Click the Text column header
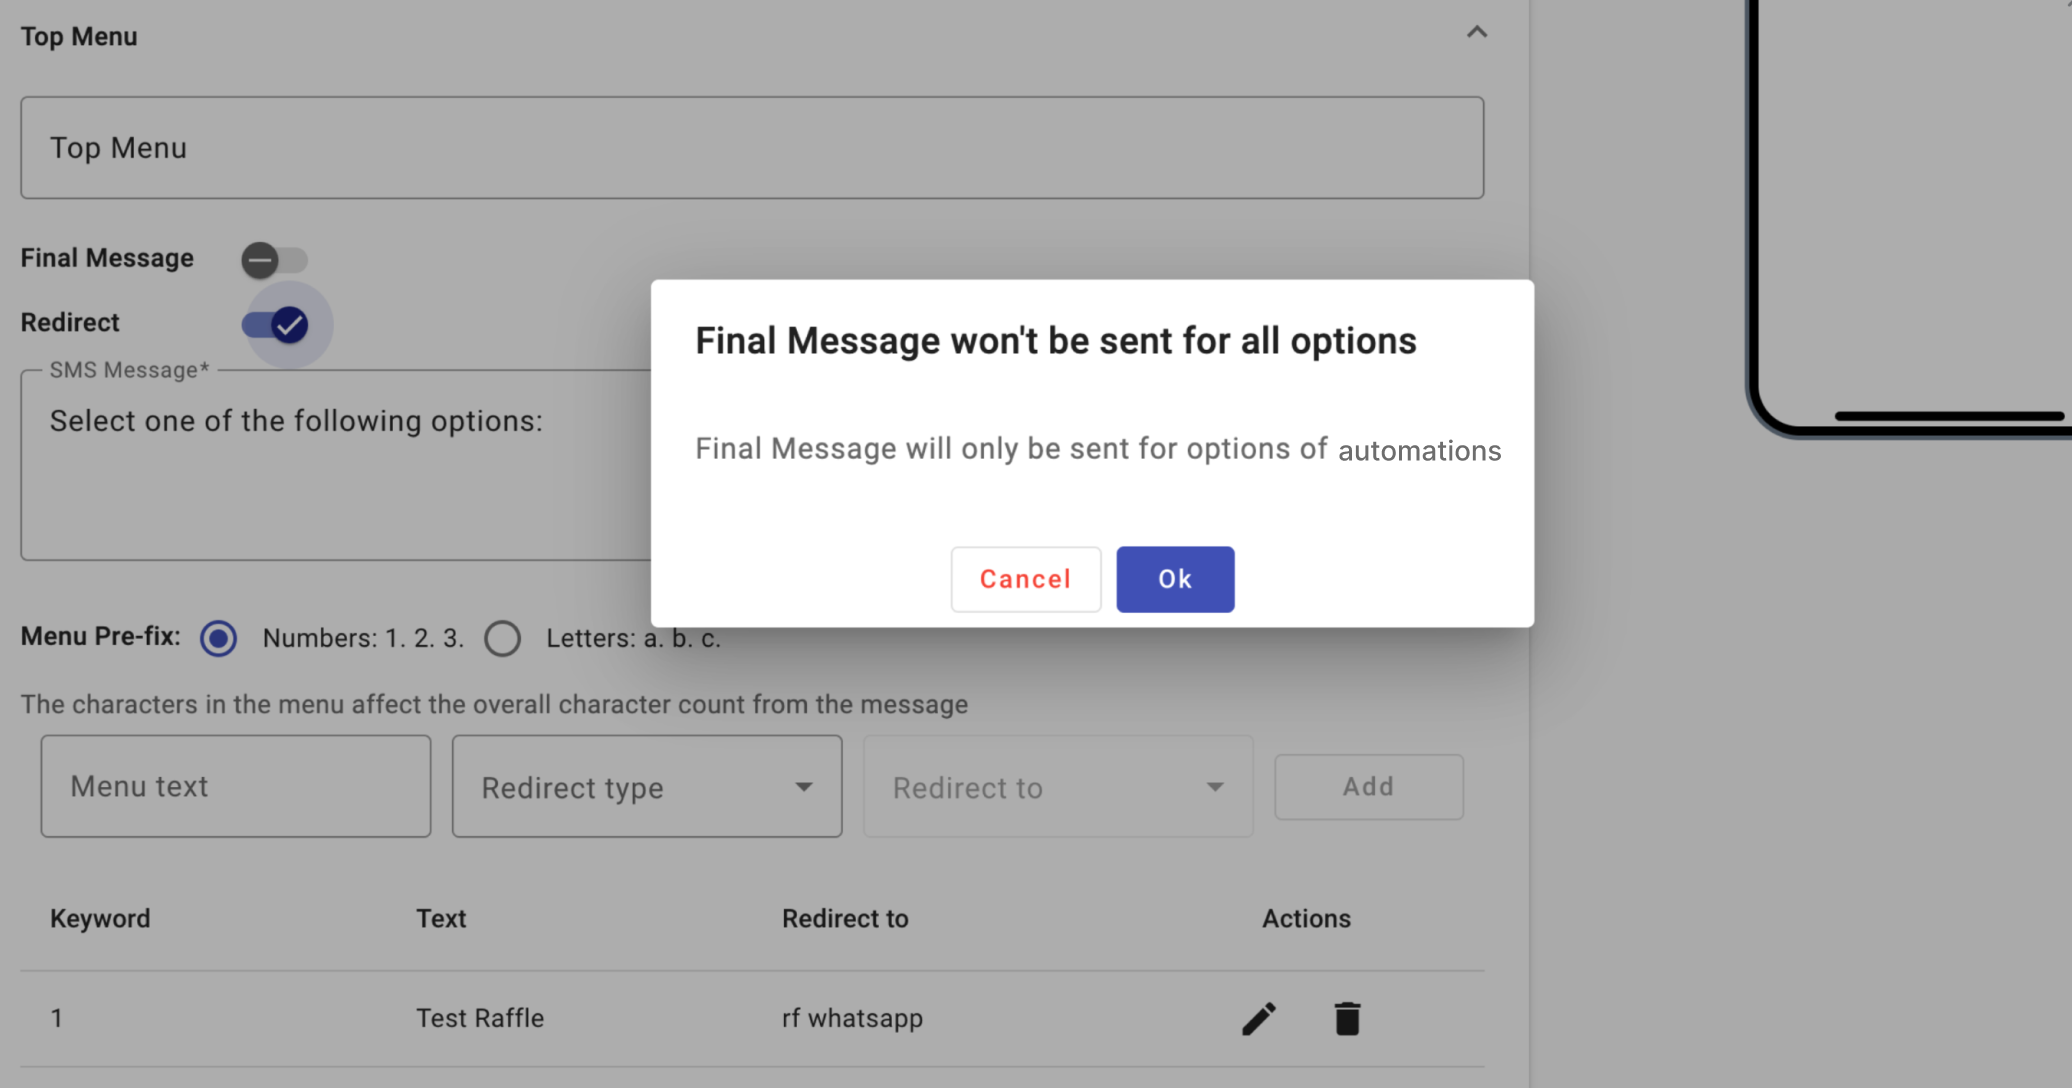Image resolution: width=2072 pixels, height=1088 pixels. tap(441, 918)
